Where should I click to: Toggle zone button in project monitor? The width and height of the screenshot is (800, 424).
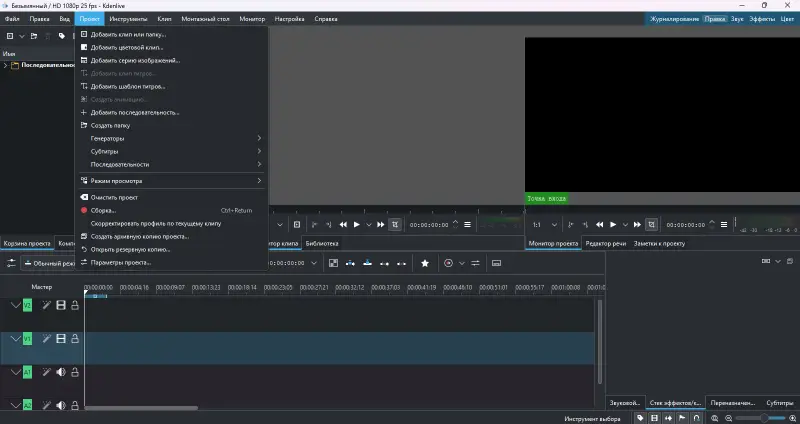[x=652, y=225]
